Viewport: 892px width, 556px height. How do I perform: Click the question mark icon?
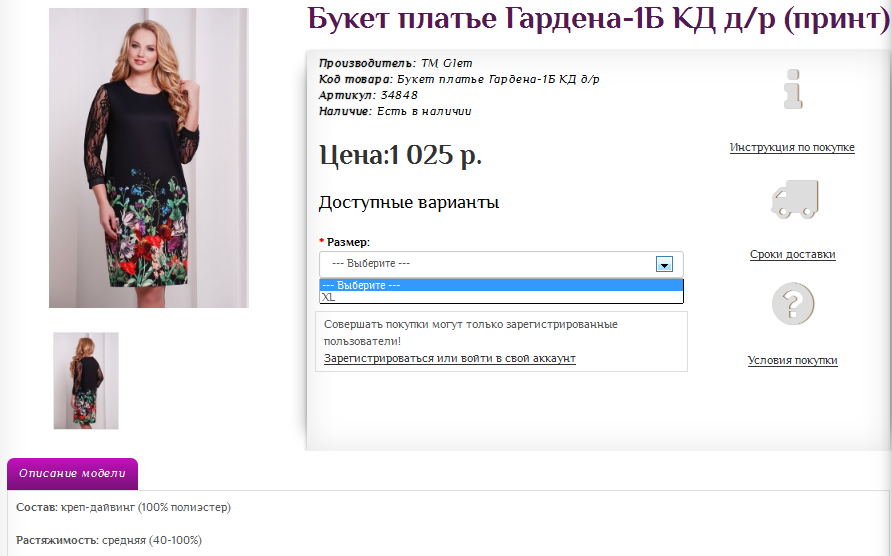(793, 303)
